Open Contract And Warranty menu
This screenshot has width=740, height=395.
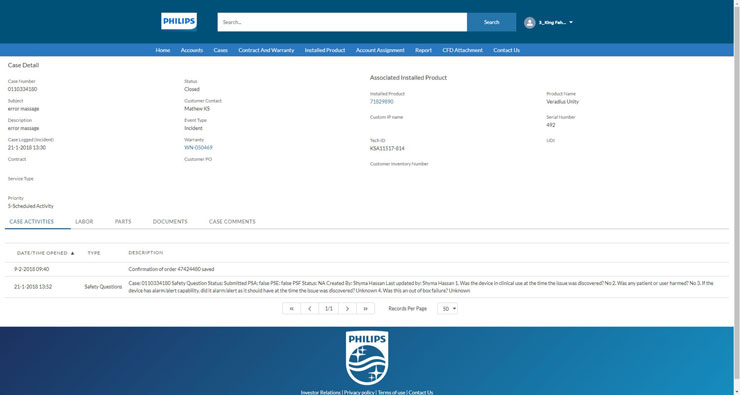[266, 50]
